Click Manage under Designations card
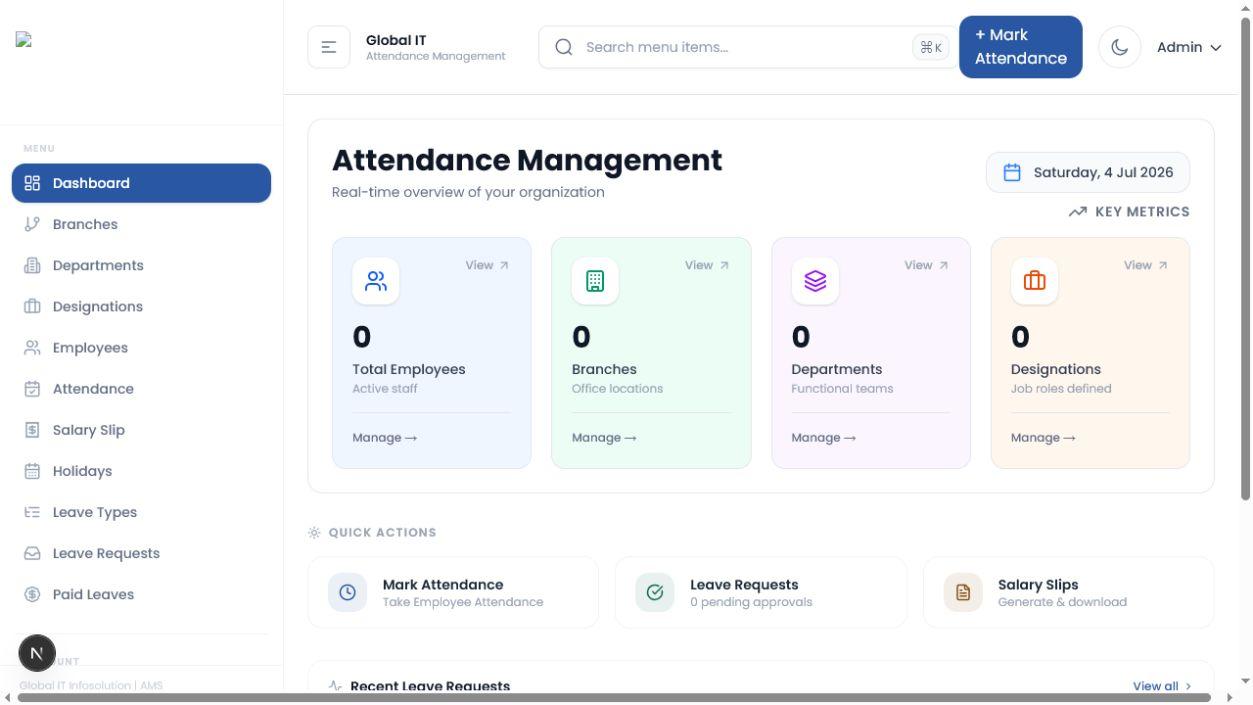 [x=1043, y=437]
